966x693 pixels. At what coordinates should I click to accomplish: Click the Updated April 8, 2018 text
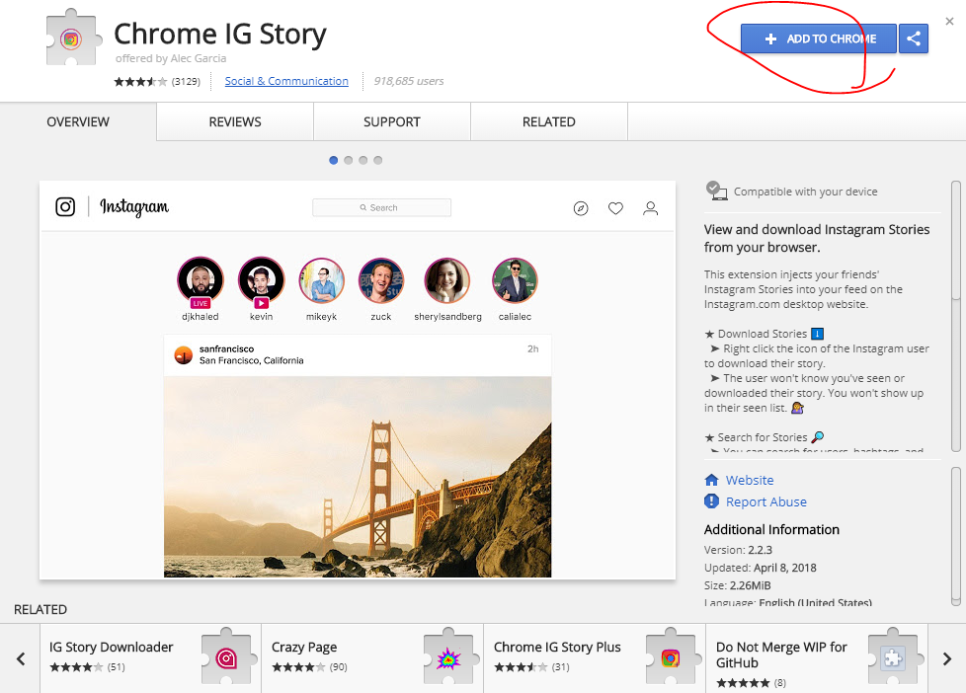pos(760,568)
